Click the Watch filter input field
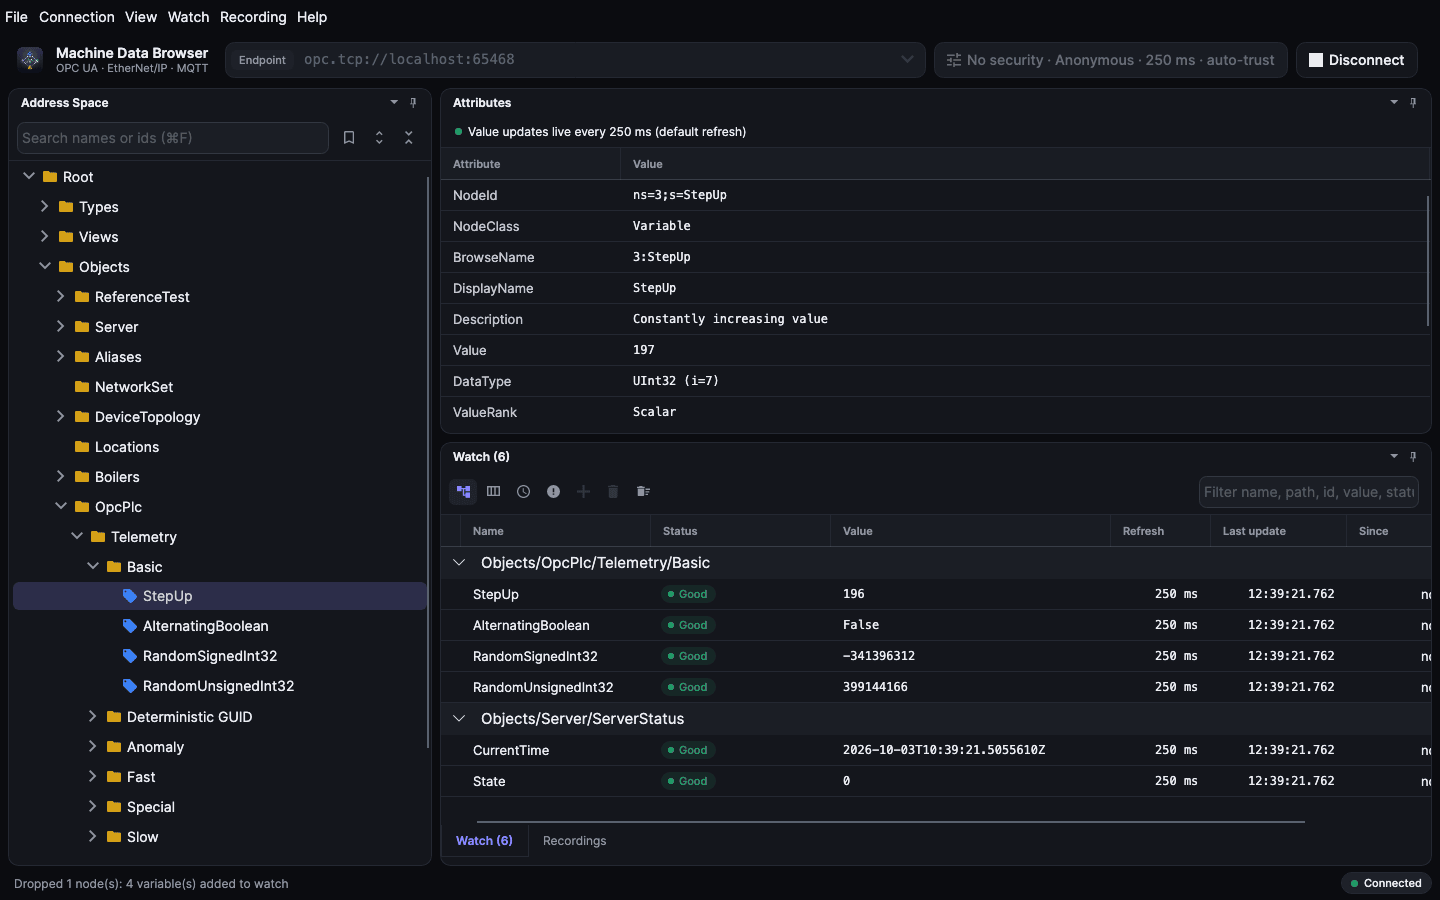The height and width of the screenshot is (900, 1440). [x=1309, y=492]
